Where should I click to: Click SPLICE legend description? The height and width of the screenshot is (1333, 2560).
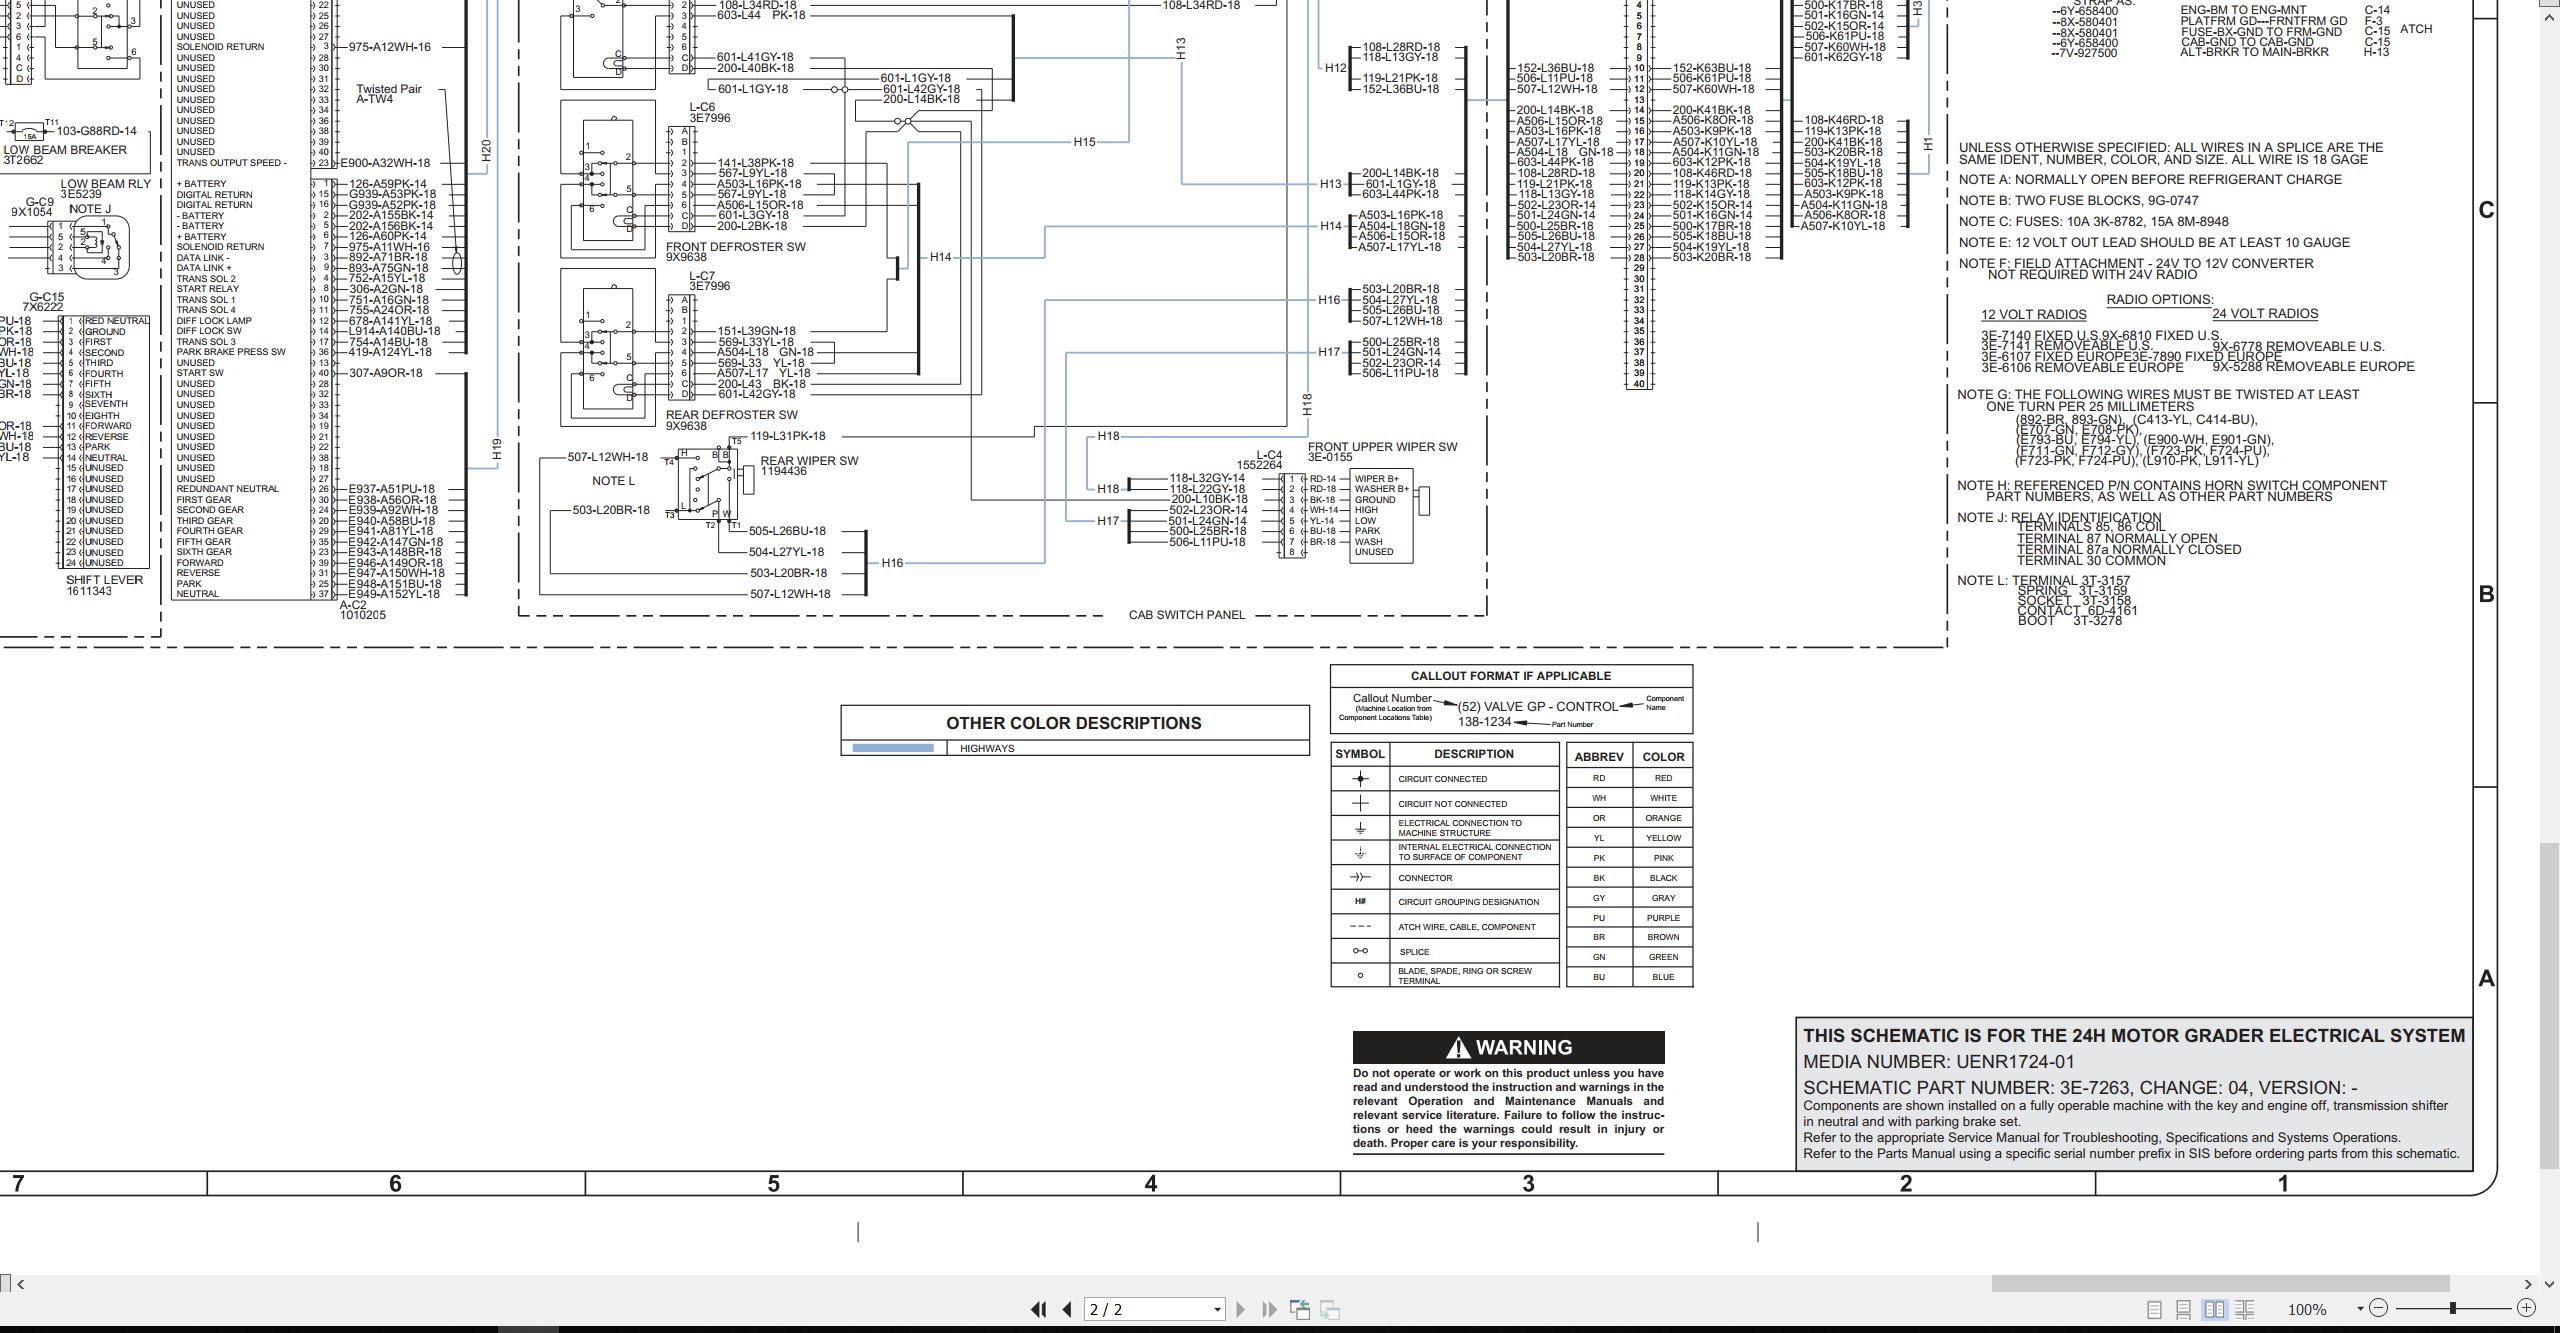(1414, 952)
